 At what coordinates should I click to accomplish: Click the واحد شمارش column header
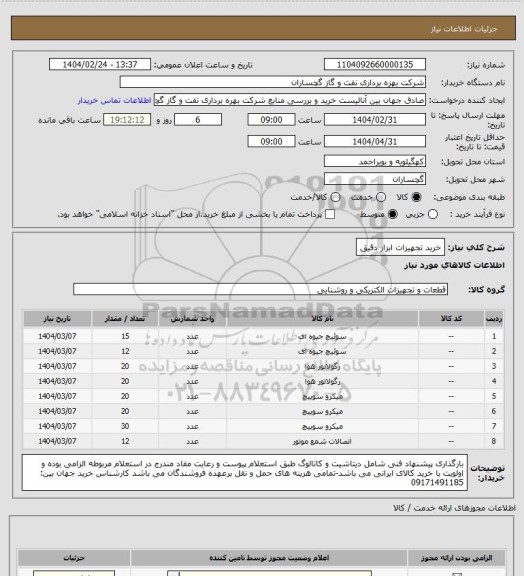(x=192, y=318)
